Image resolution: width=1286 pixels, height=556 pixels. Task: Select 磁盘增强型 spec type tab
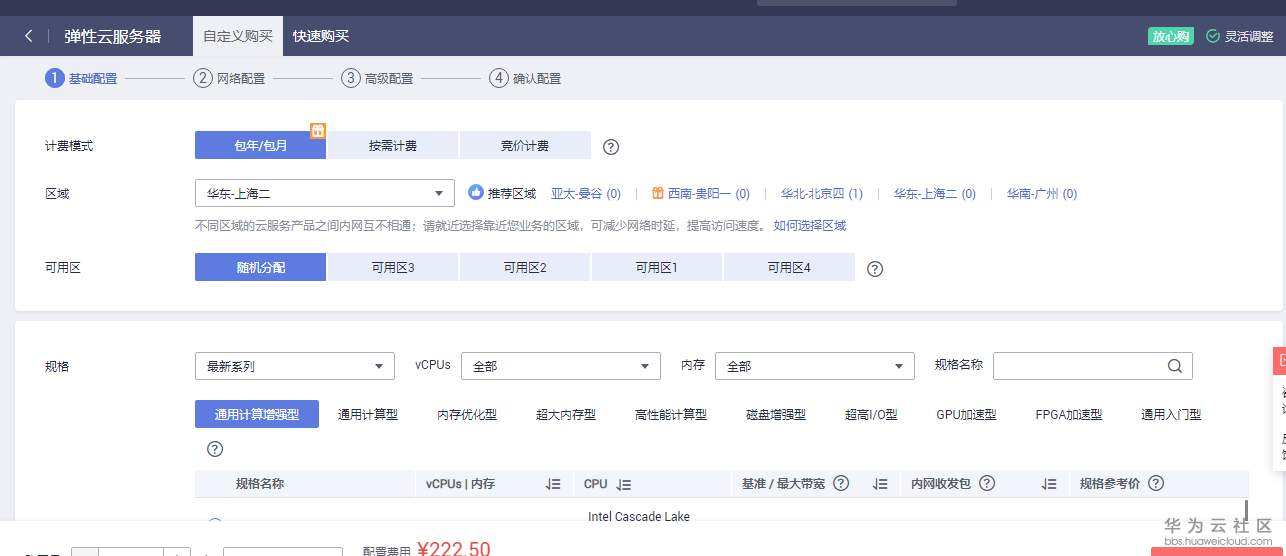point(776,414)
